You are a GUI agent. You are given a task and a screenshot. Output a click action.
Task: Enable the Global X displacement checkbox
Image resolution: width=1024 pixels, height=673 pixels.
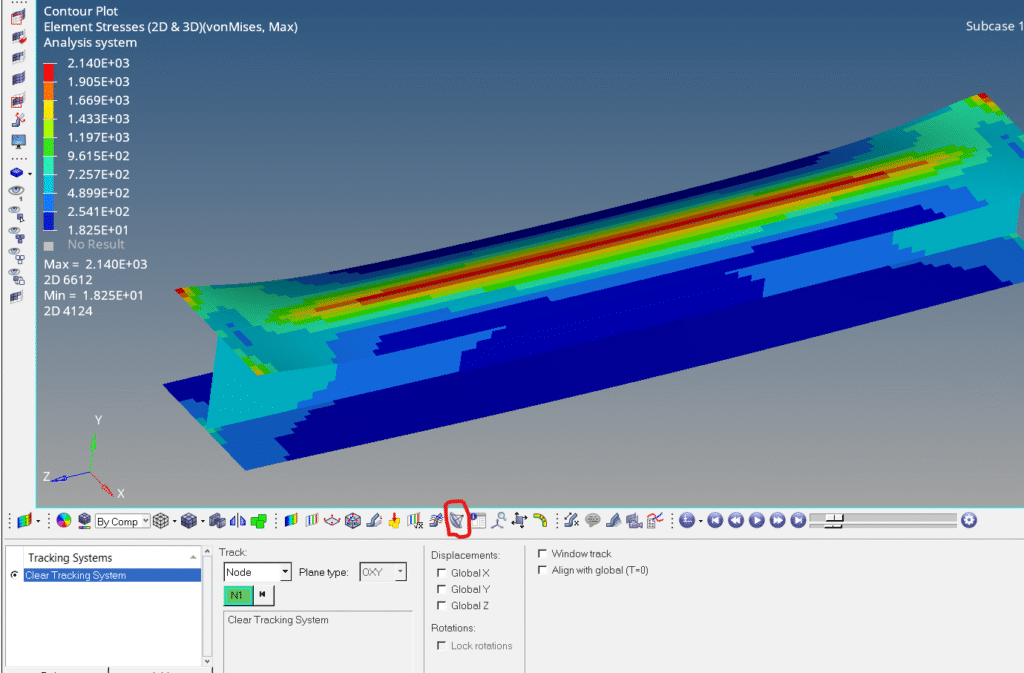(x=443, y=573)
